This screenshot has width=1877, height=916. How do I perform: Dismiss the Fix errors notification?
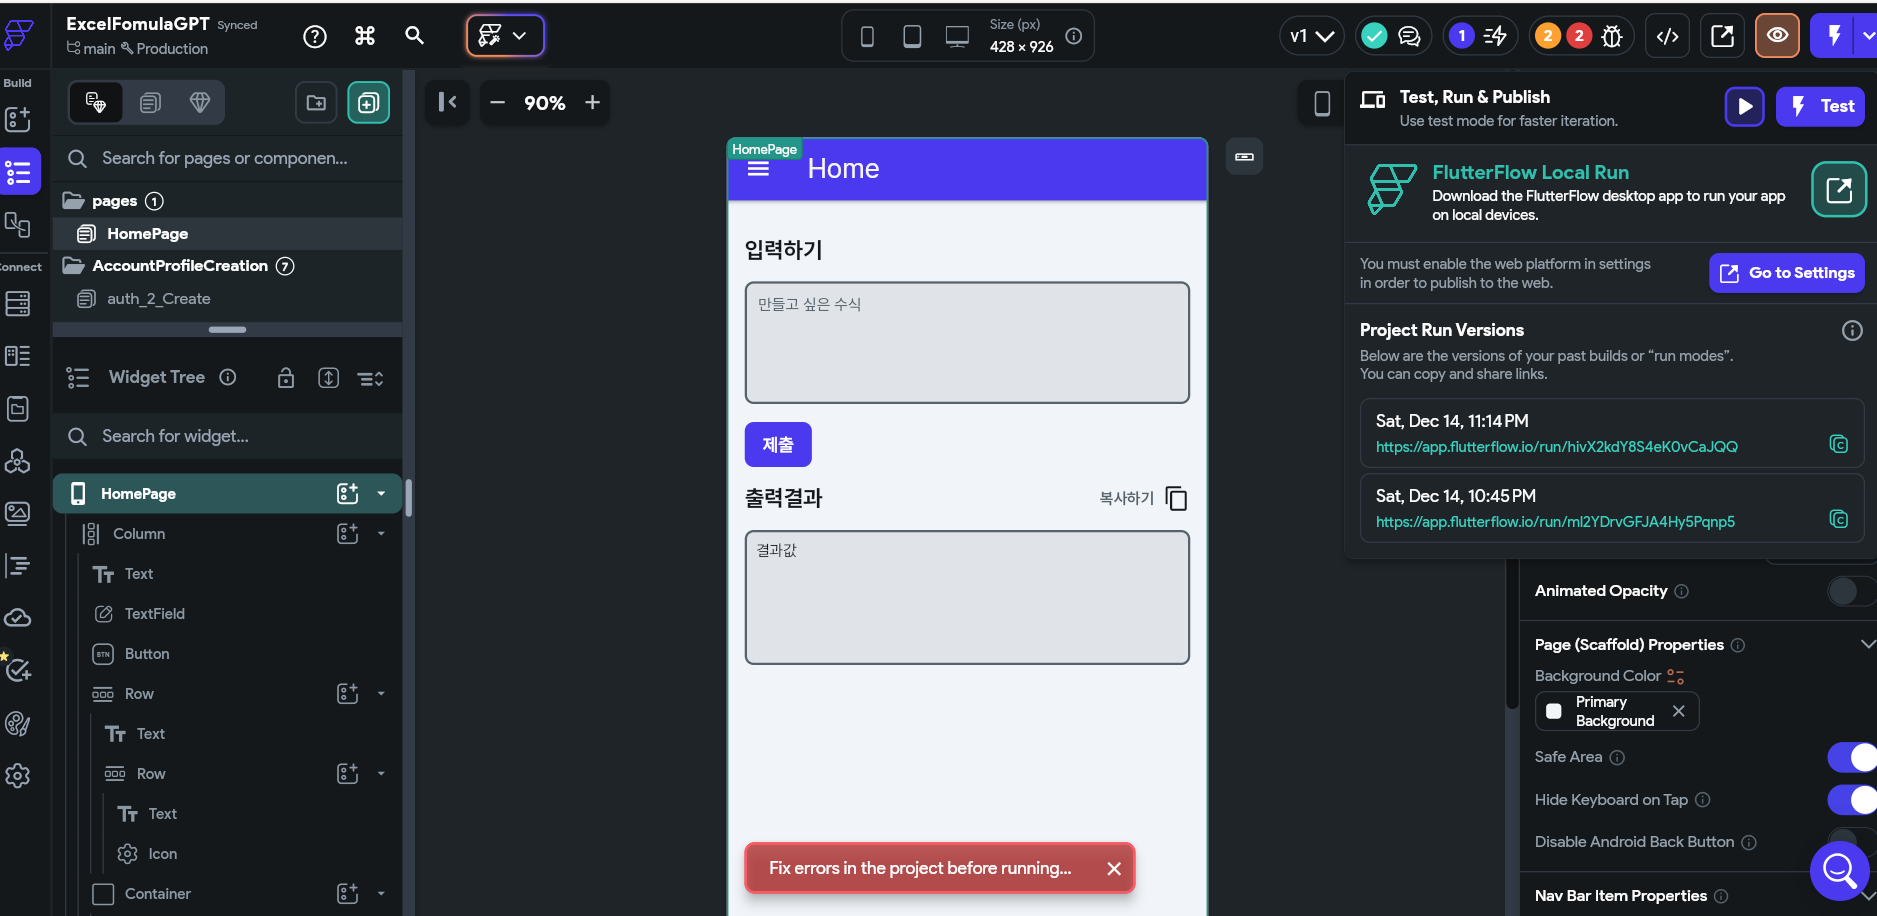click(x=1113, y=868)
